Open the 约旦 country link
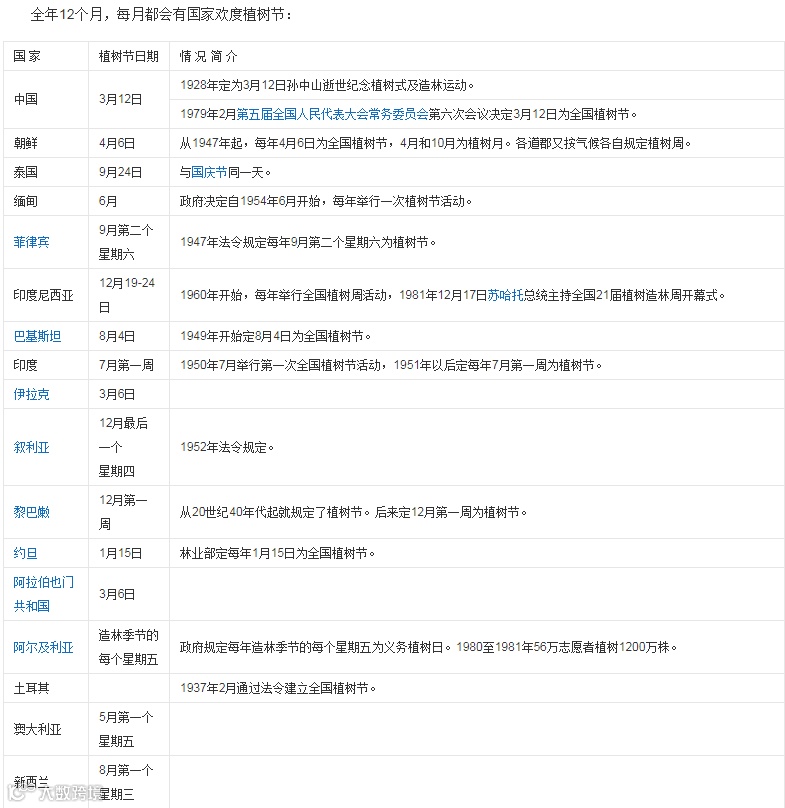Image resolution: width=785 pixels, height=808 pixels. point(25,553)
